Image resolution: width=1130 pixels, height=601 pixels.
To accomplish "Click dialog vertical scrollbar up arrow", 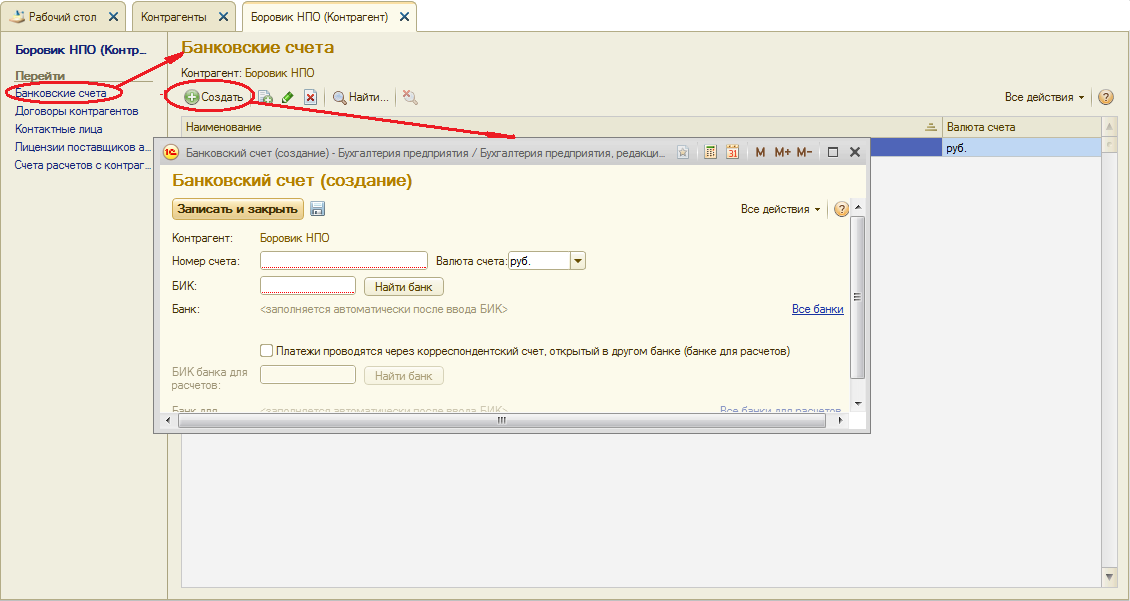I will (x=858, y=207).
